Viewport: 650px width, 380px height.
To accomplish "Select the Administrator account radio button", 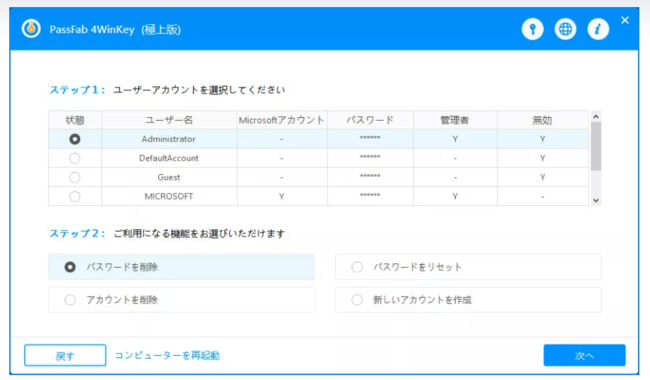I will pyautogui.click(x=75, y=139).
